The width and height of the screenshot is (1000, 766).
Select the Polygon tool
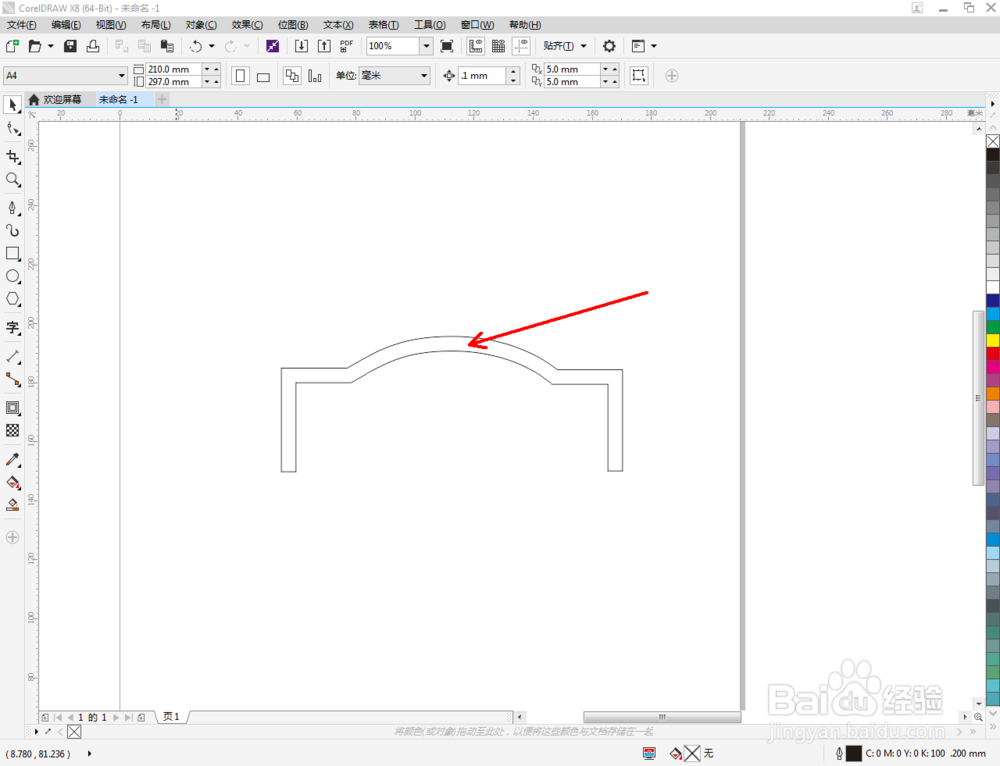point(13,299)
